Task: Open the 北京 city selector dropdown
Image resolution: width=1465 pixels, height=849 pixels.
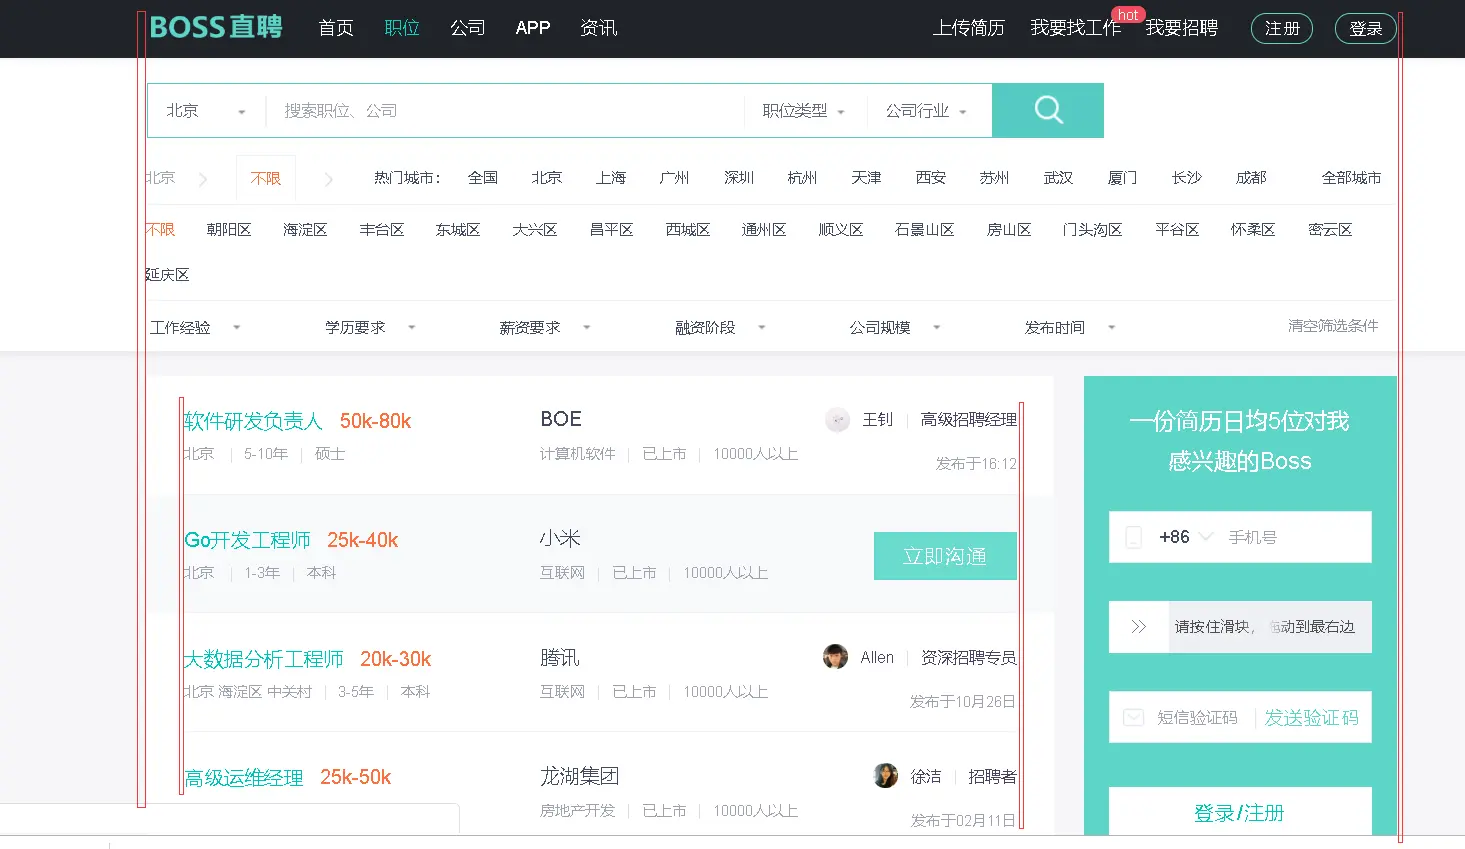Action: [206, 111]
